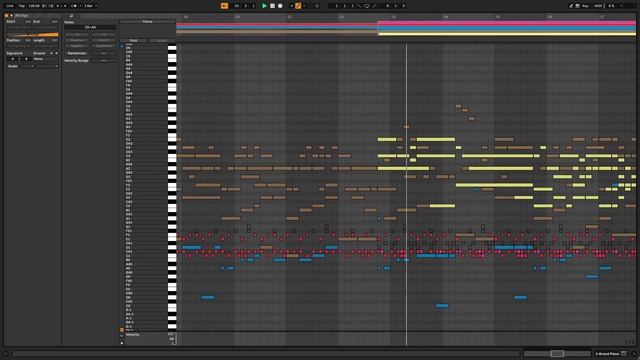
Task: Click the CPU load percentage meter
Action: [x=611, y=6]
